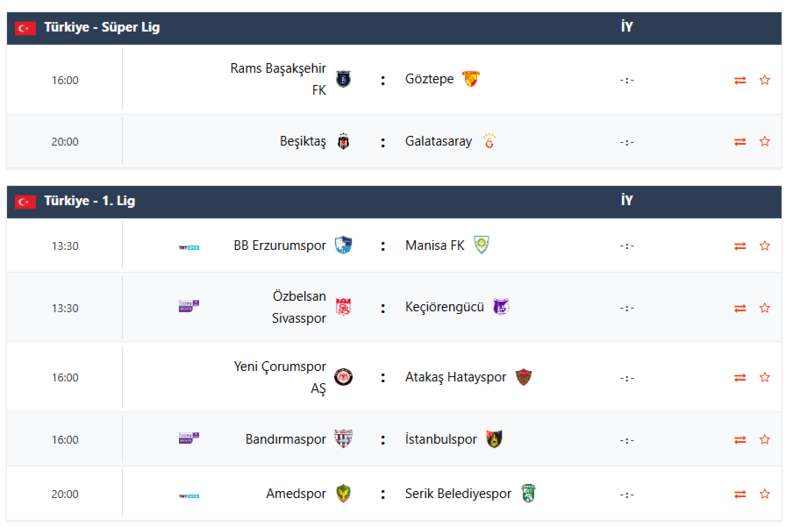Star the Başakşehir vs Göztepe match
This screenshot has height=527, width=800.
pos(765,80)
